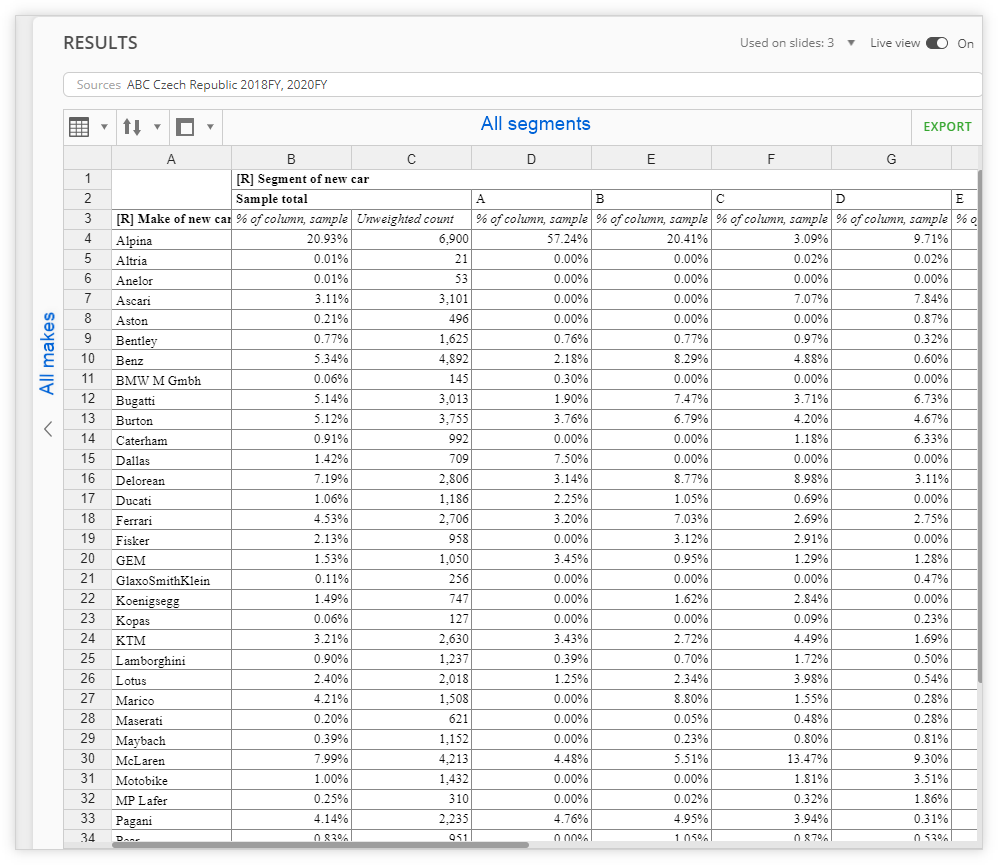Click the freeze panes frame icon
The height and width of the screenshot is (865, 998).
[x=185, y=127]
